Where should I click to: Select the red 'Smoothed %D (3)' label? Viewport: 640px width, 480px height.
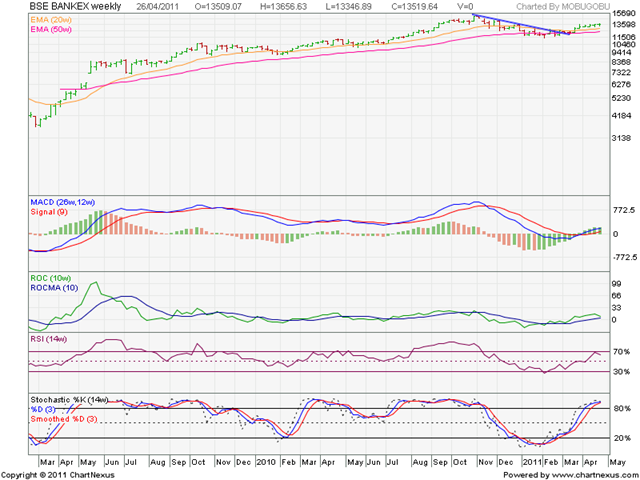(x=64, y=419)
